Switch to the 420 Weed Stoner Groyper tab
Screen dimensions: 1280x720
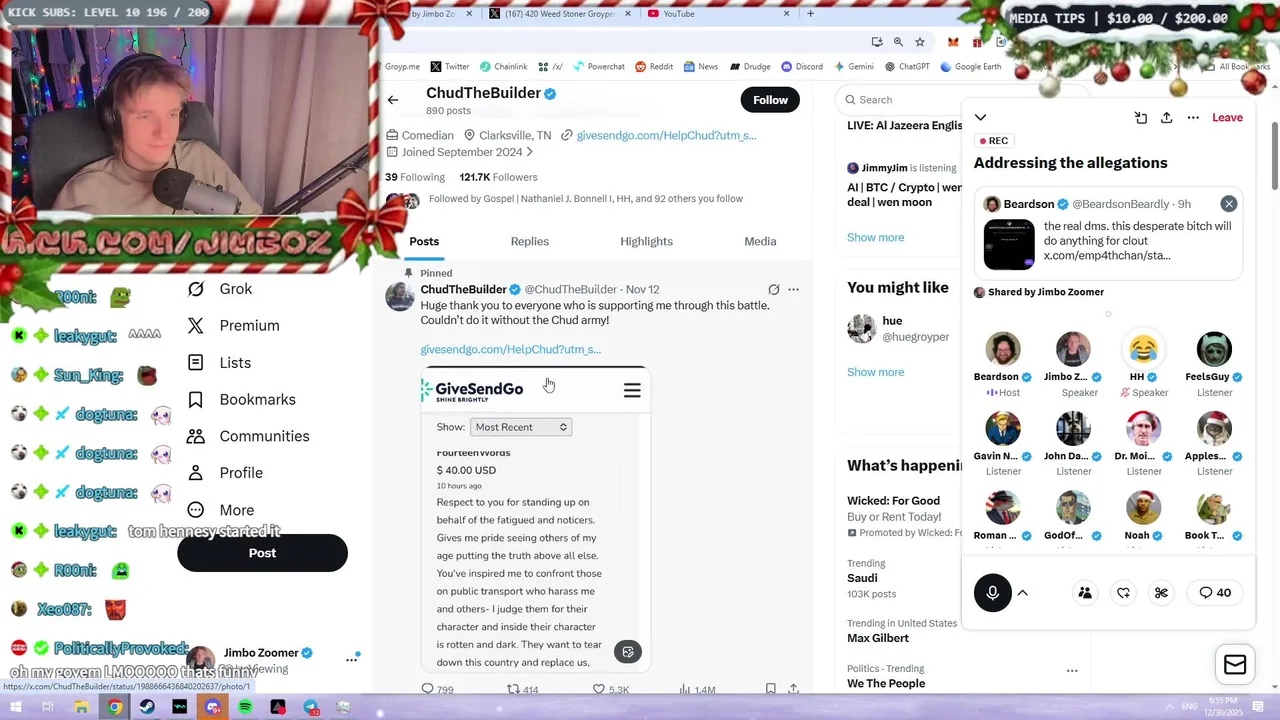pos(560,14)
